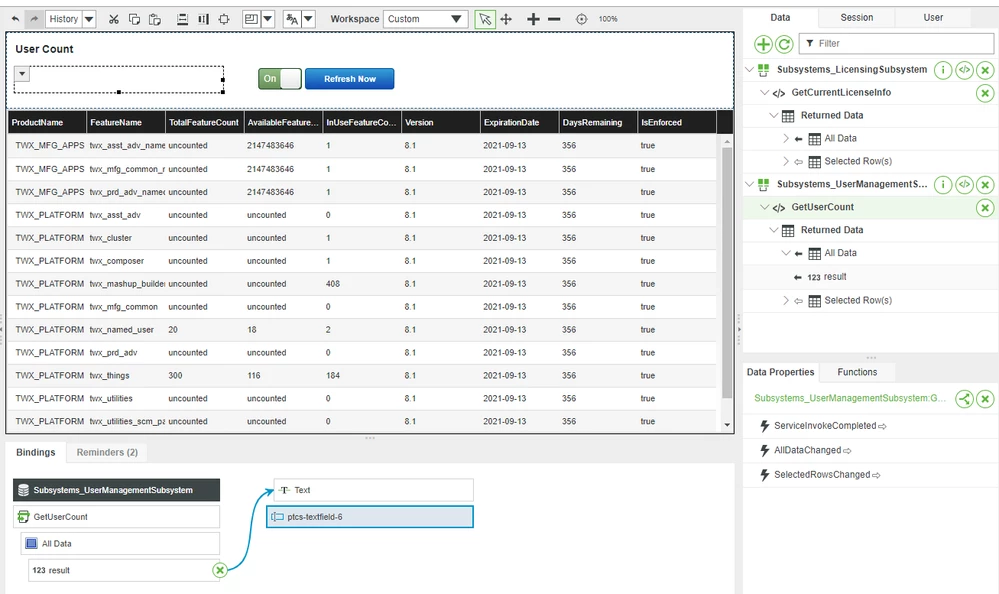Open the Reminders (2) tab
This screenshot has width=999, height=594.
point(107,453)
